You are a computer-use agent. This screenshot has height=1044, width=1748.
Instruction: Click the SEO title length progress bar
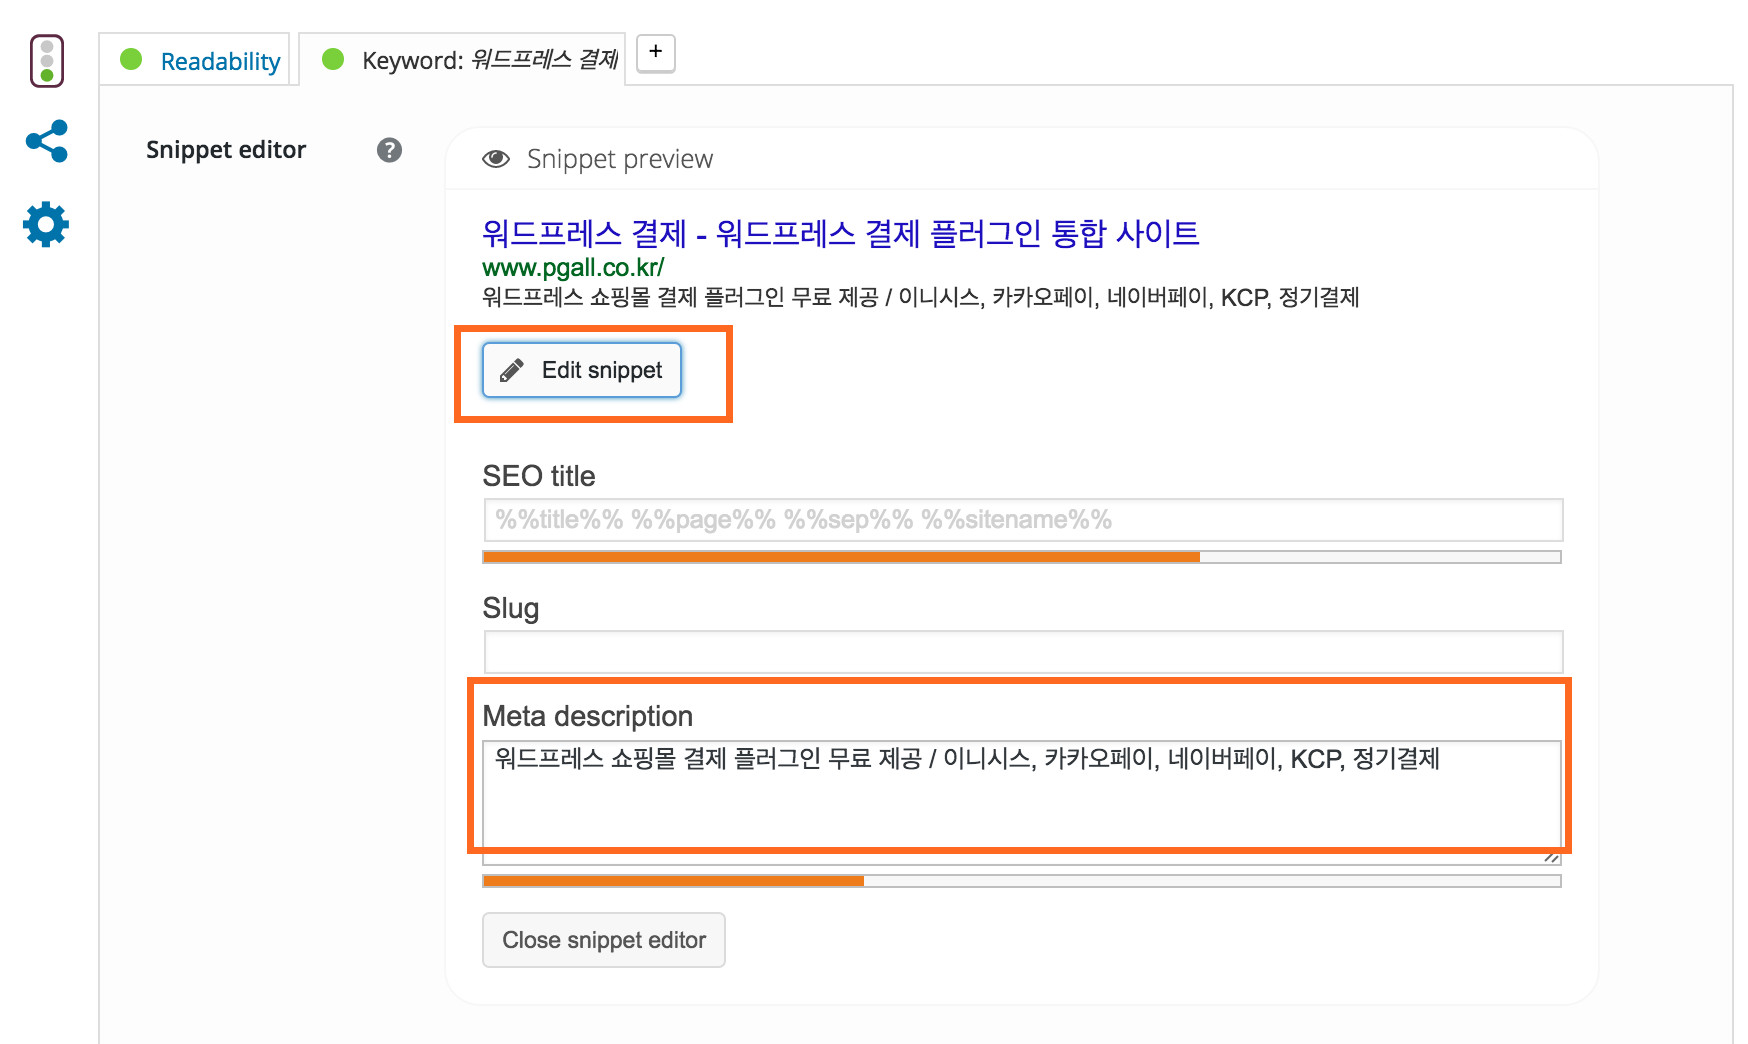[1022, 557]
